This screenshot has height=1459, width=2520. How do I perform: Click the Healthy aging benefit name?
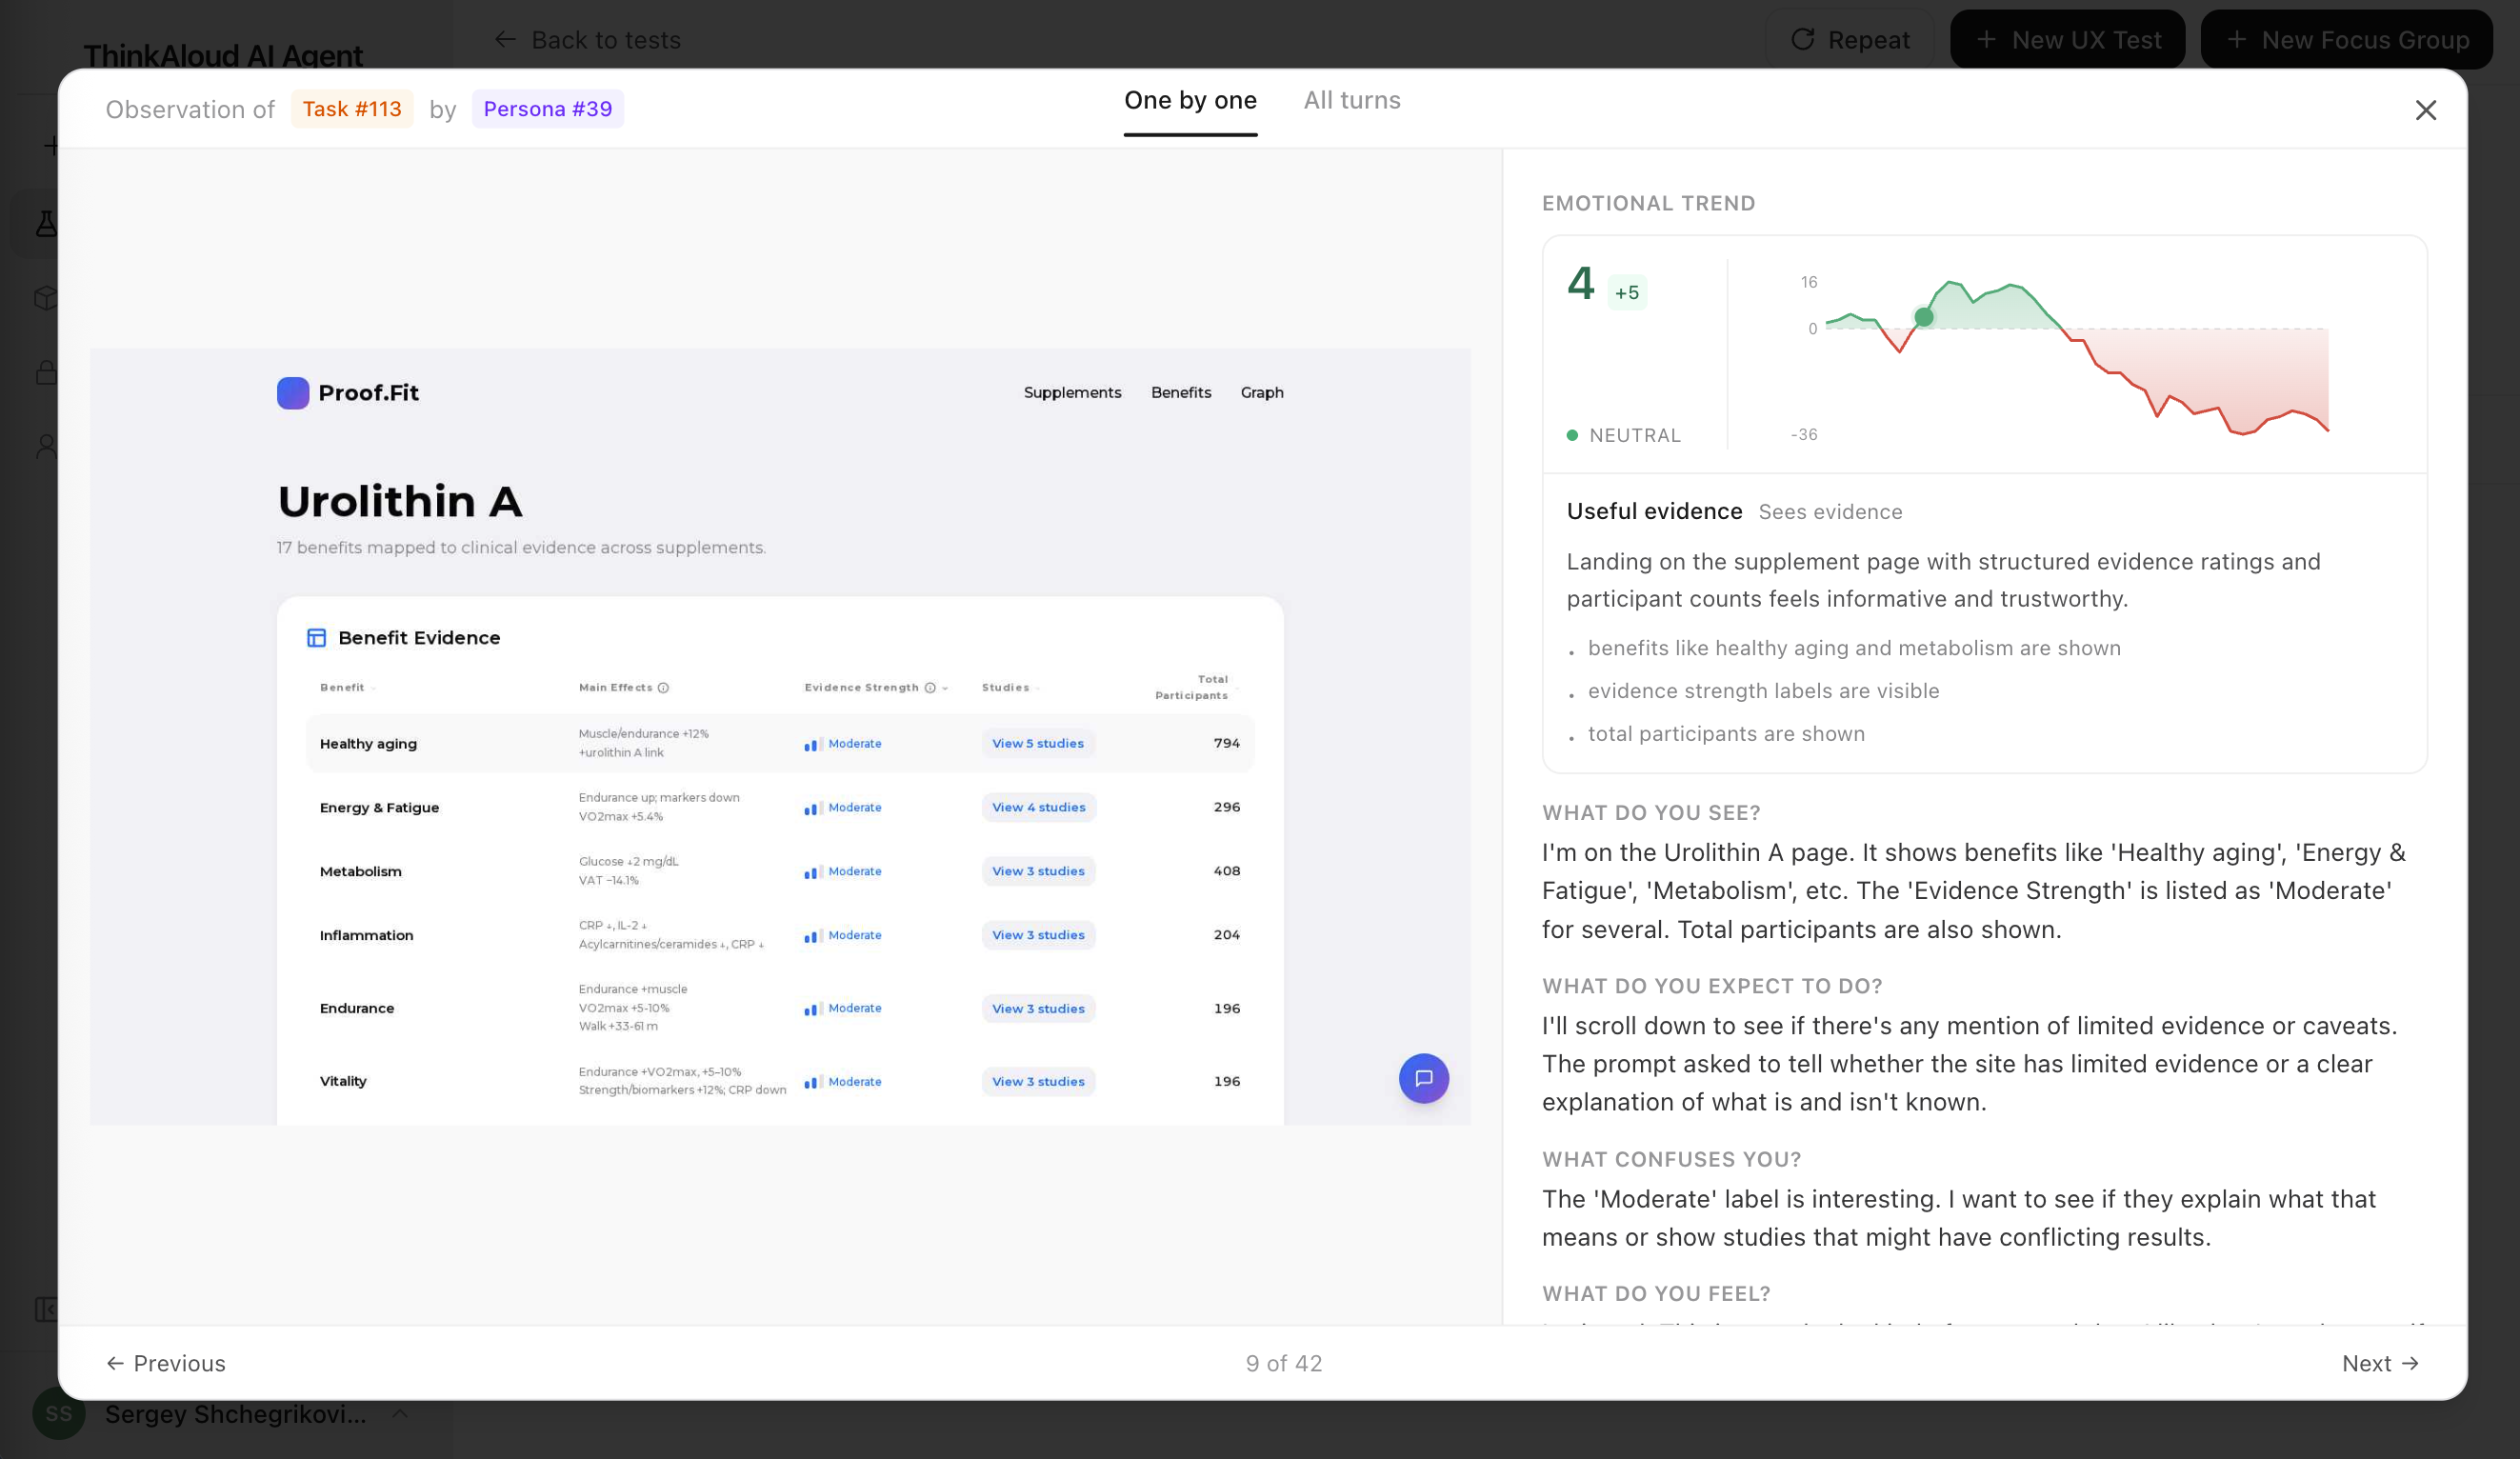tap(368, 744)
